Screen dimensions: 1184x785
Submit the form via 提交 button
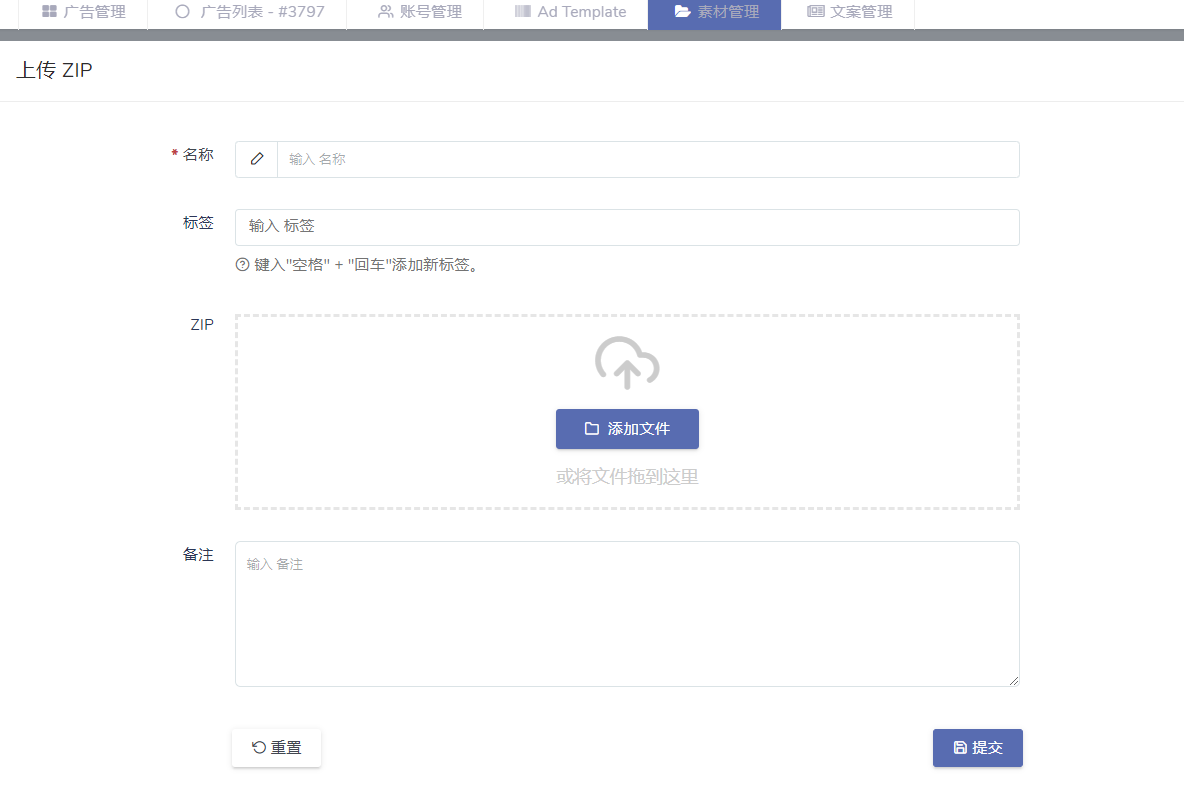[x=977, y=747]
